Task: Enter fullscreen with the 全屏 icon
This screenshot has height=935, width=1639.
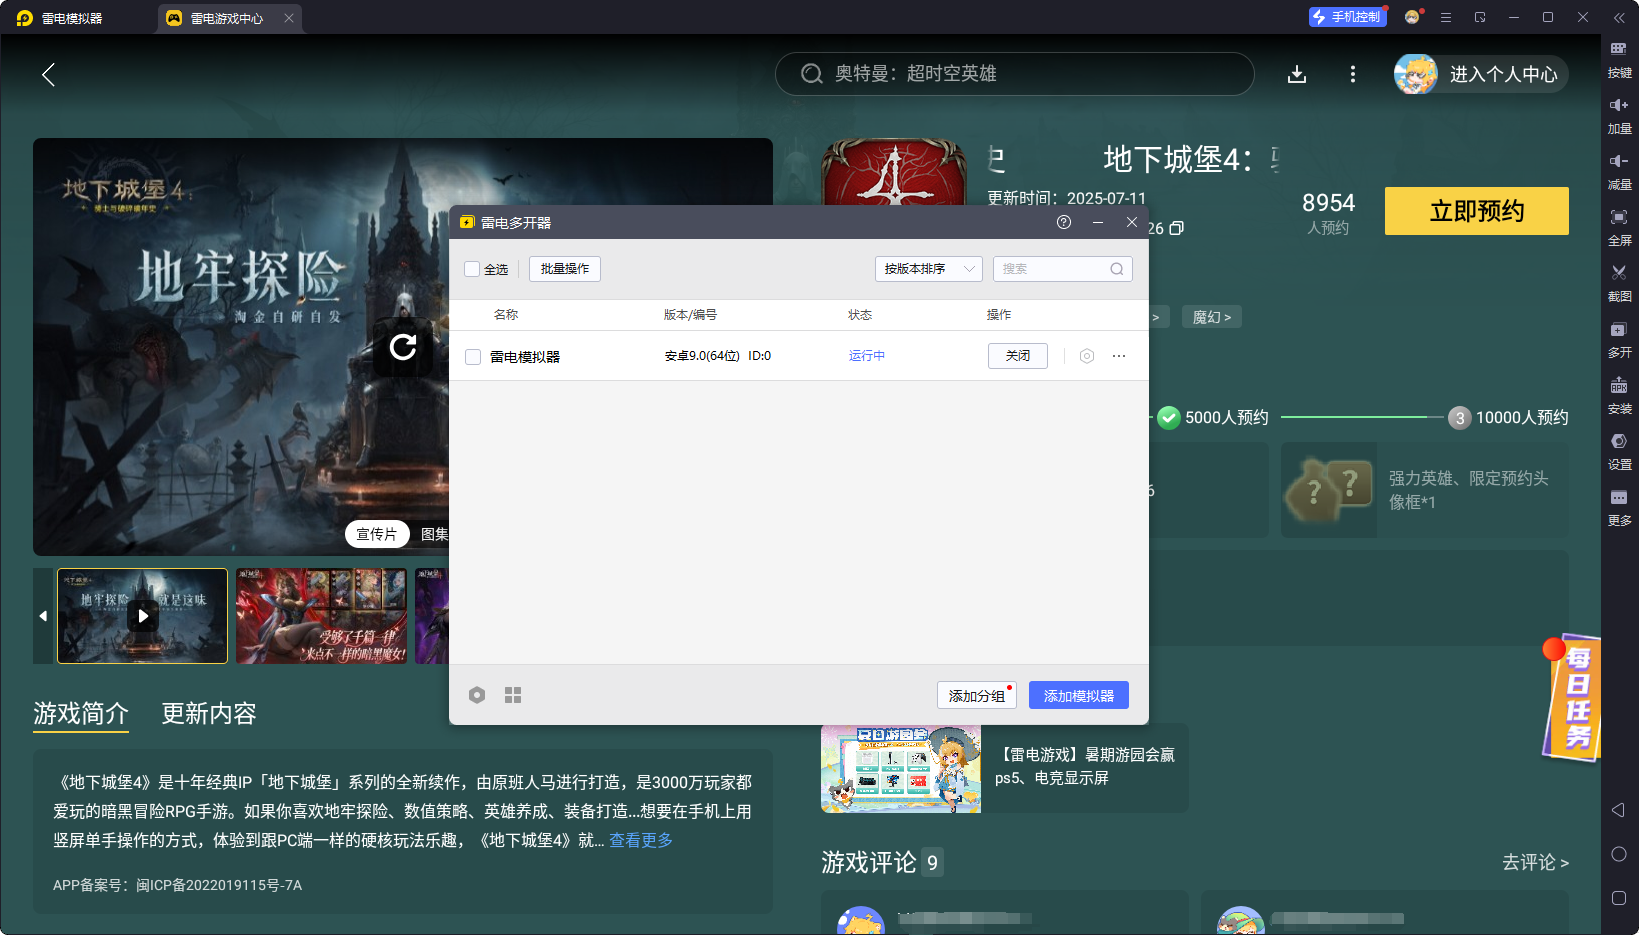Action: click(x=1619, y=226)
